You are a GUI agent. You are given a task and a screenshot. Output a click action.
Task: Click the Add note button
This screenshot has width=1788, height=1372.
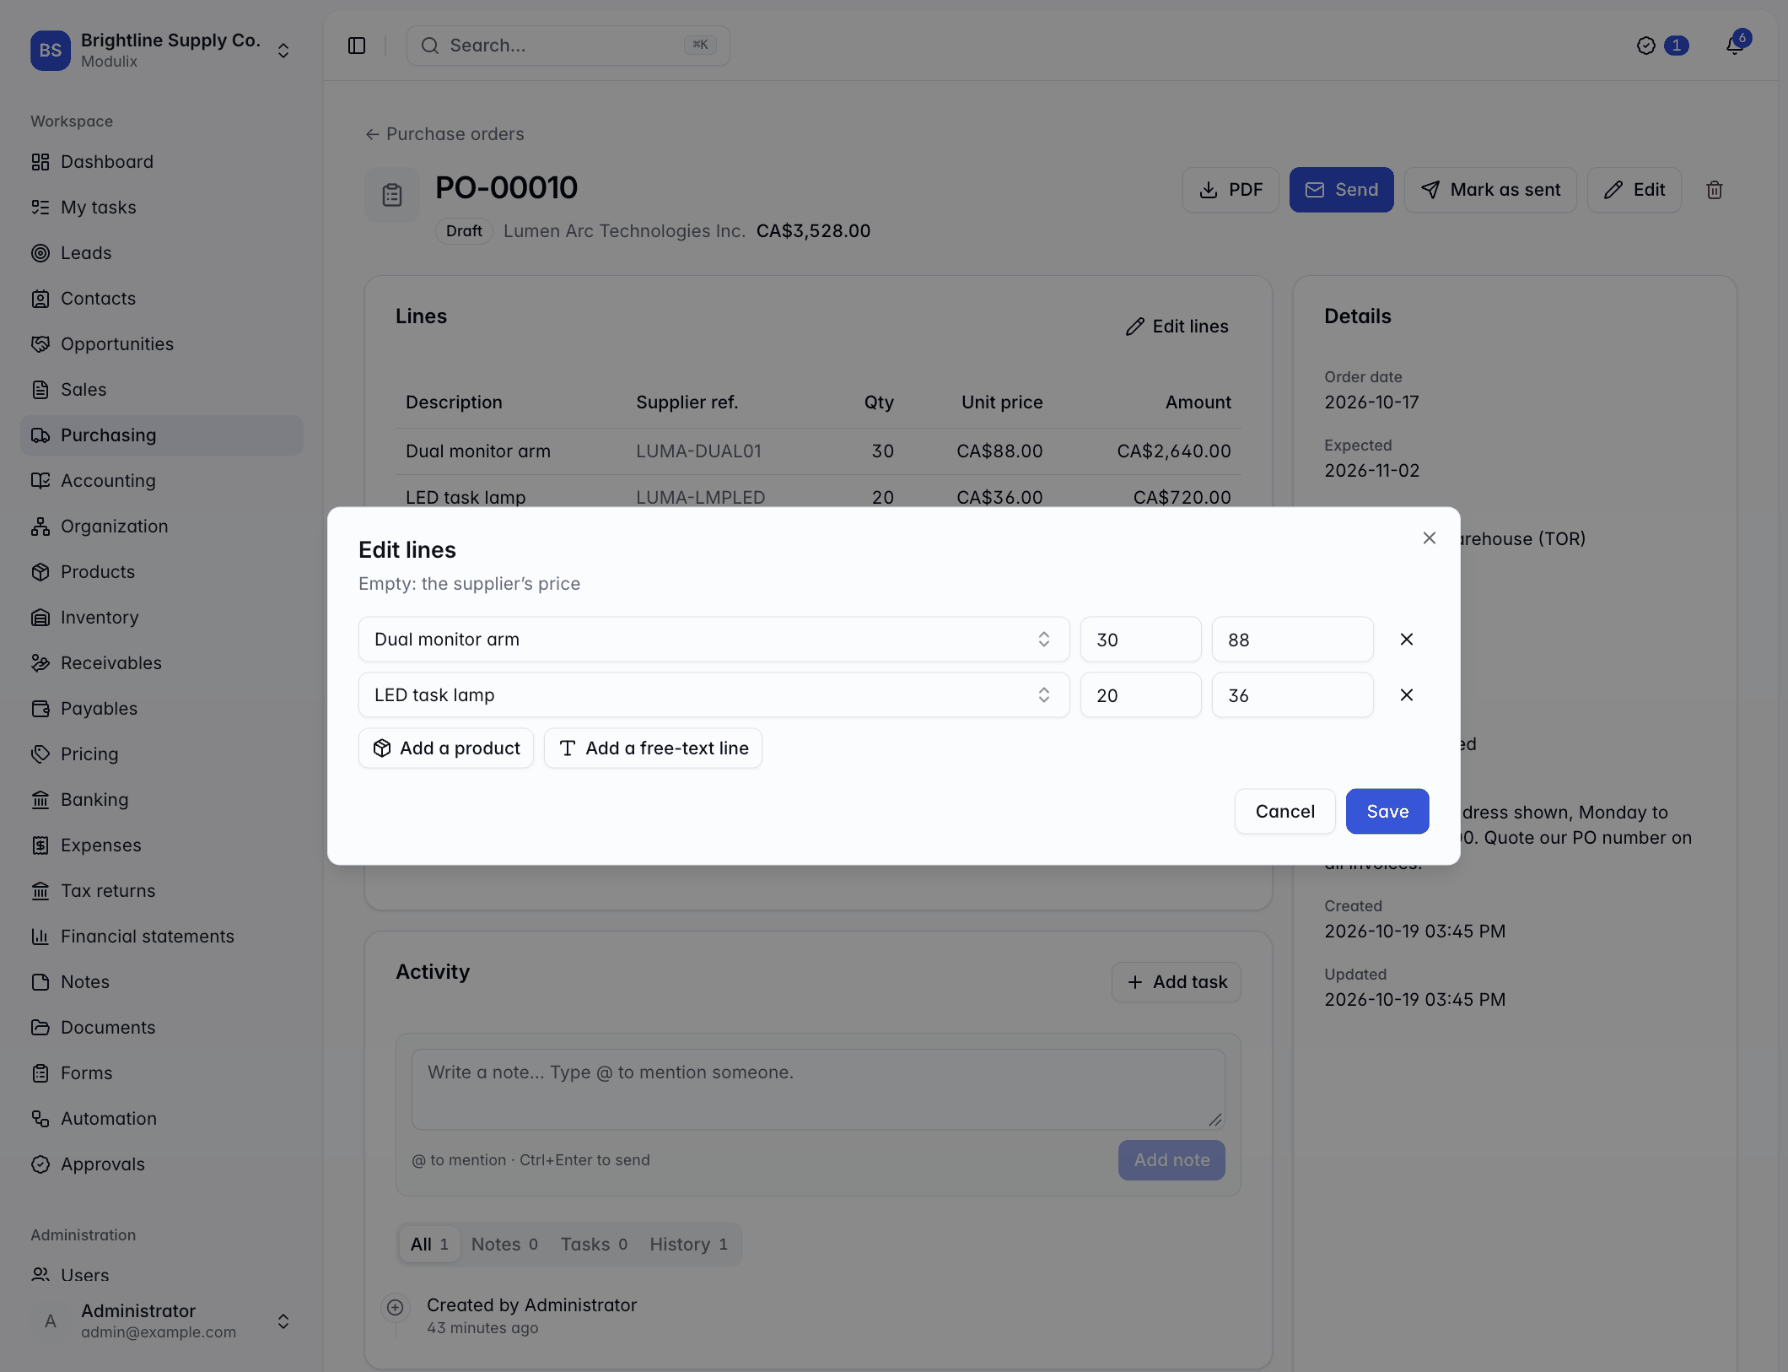click(1171, 1160)
